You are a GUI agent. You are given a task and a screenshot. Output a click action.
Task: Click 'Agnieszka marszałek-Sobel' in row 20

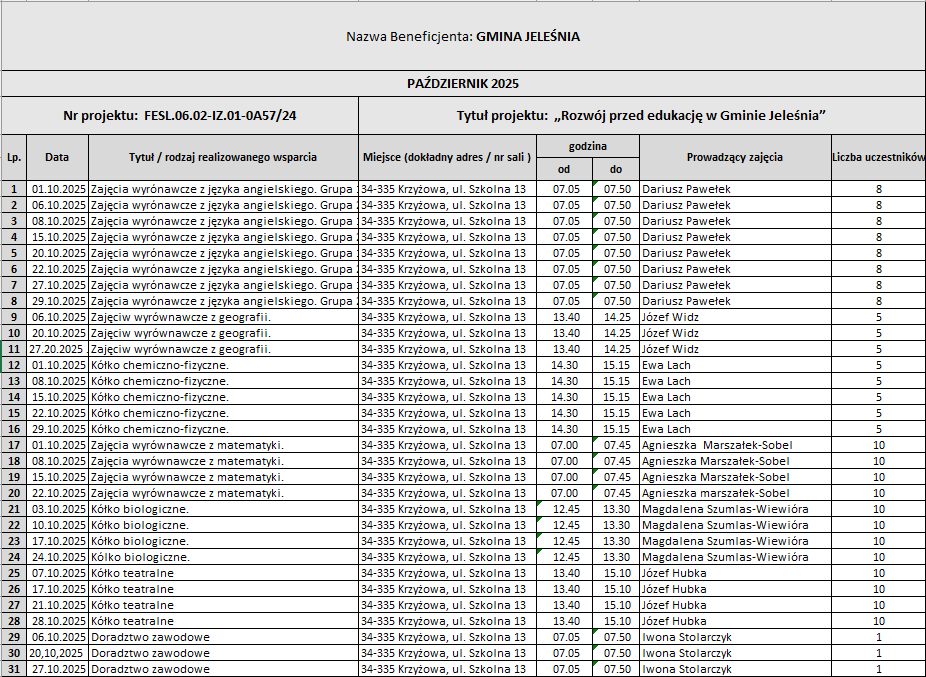coord(715,493)
